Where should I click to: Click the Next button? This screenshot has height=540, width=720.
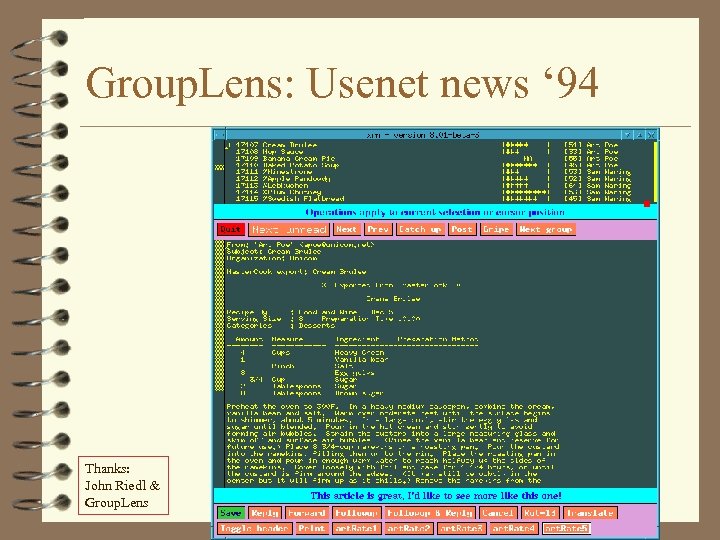point(347,229)
